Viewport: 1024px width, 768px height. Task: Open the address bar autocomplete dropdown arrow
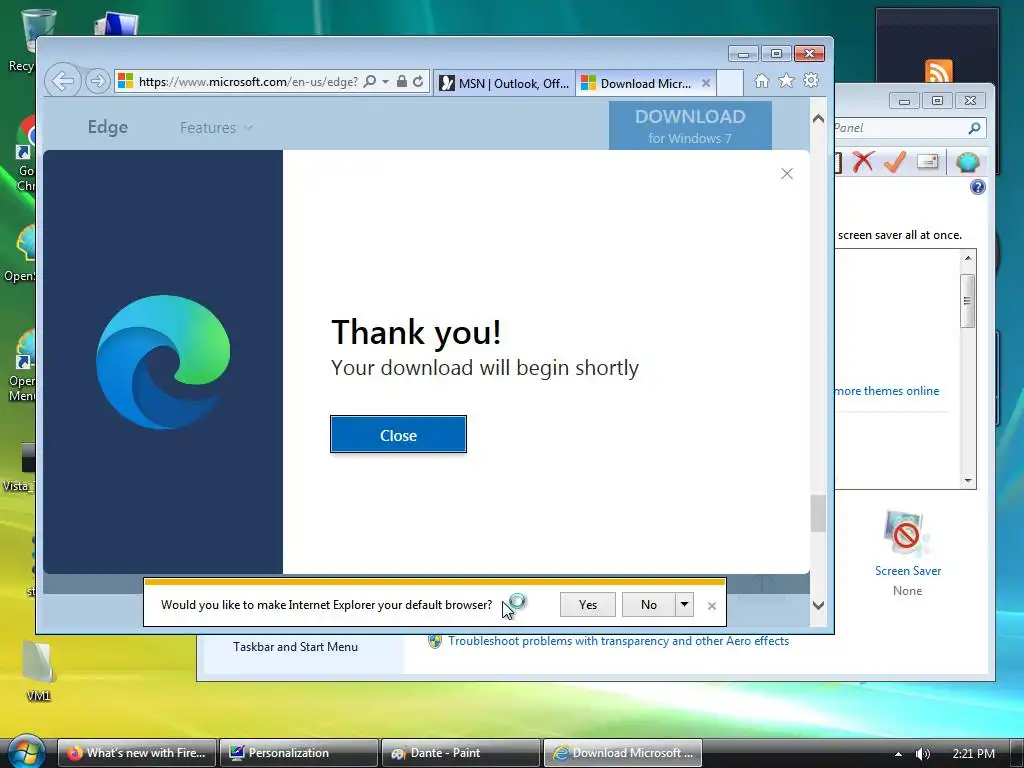(385, 81)
